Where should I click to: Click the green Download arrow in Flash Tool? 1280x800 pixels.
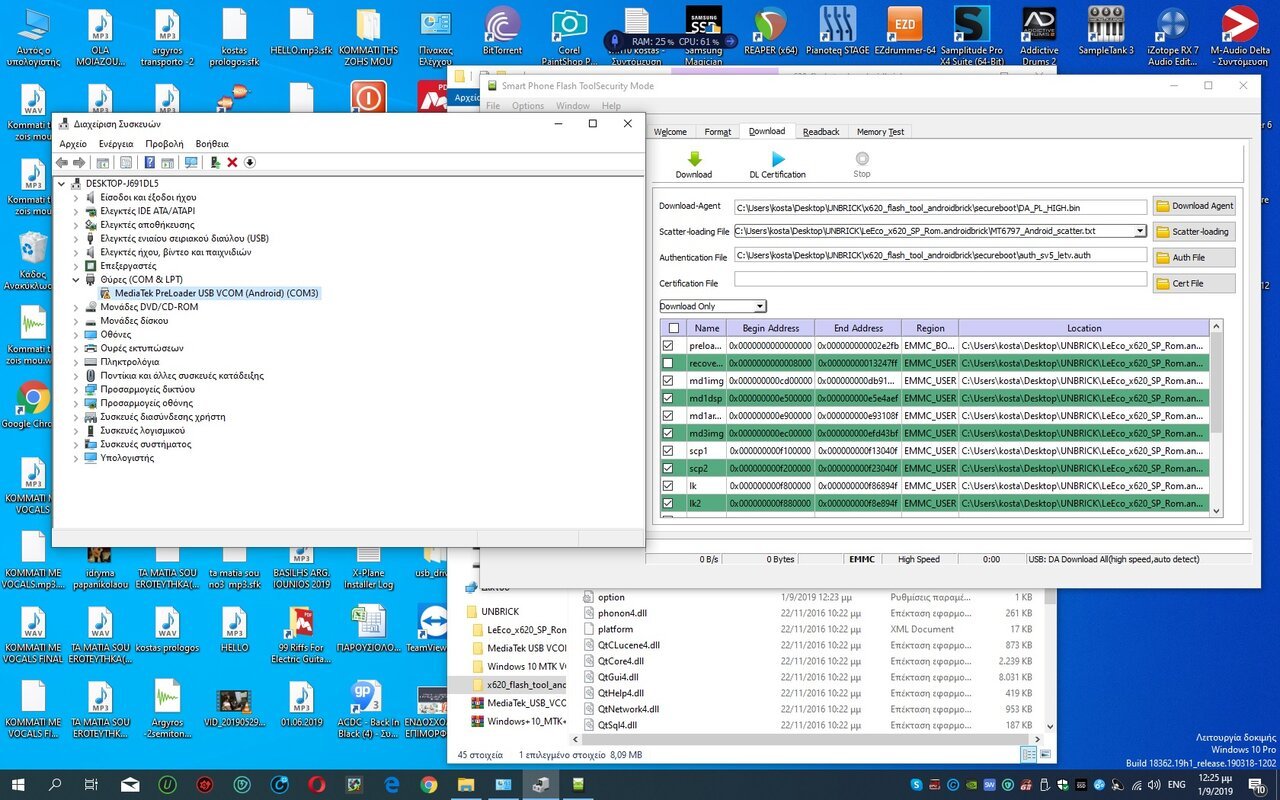coord(694,159)
